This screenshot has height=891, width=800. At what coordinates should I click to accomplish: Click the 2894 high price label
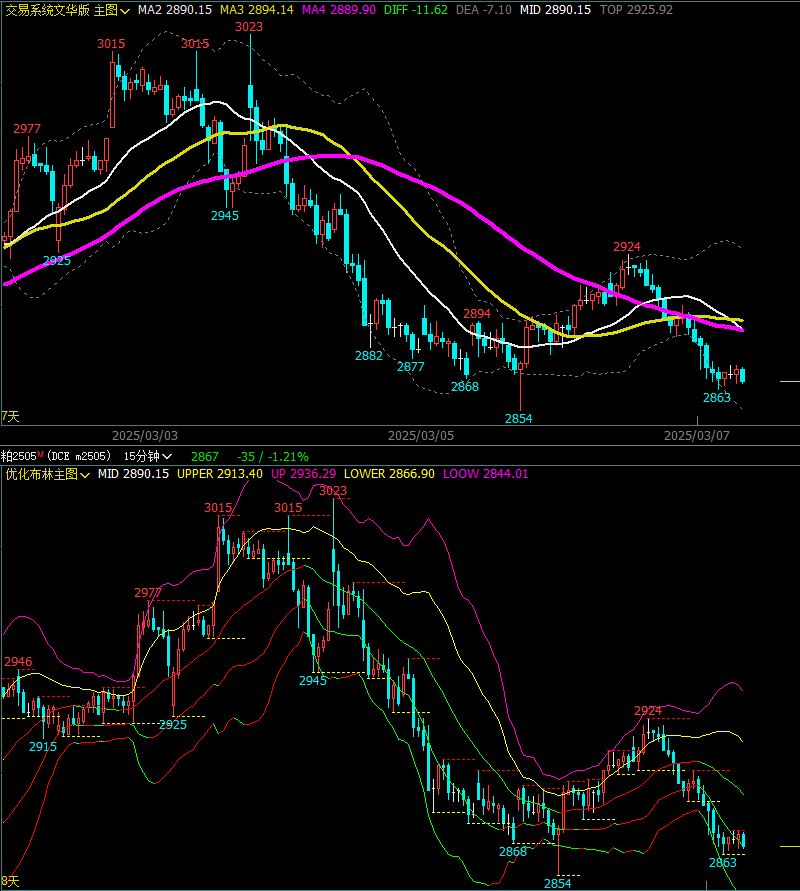[477, 314]
